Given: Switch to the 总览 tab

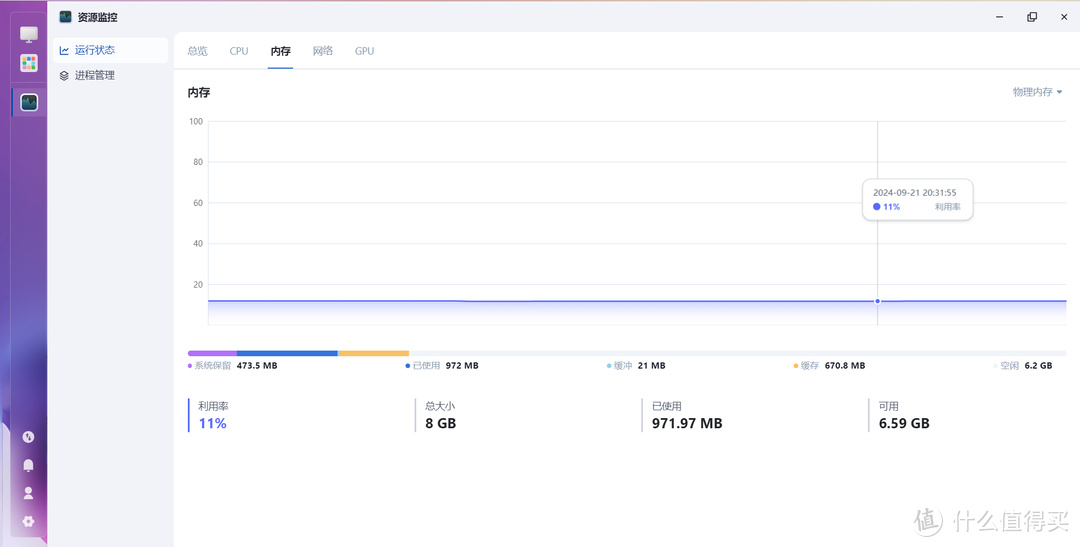Looking at the screenshot, I should click(x=198, y=51).
